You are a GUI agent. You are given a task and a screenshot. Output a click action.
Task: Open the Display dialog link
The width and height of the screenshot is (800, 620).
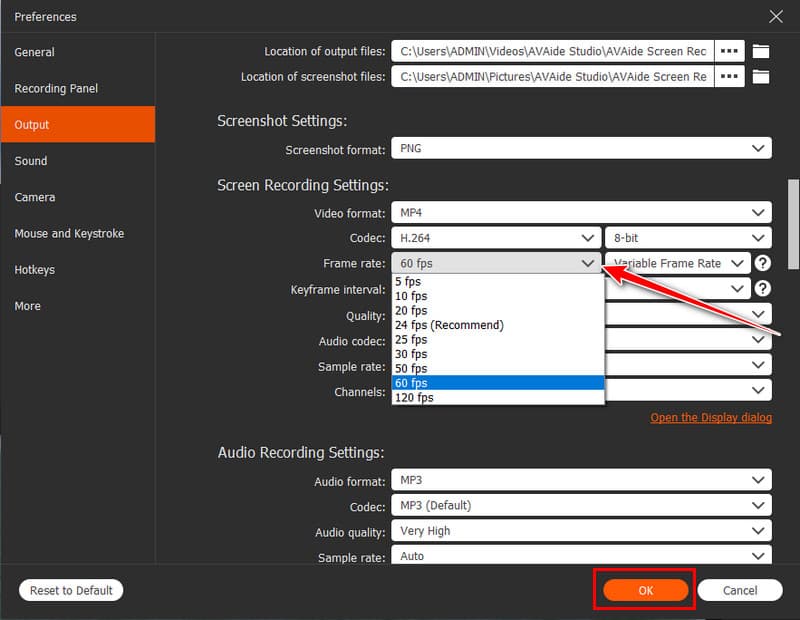(x=711, y=418)
